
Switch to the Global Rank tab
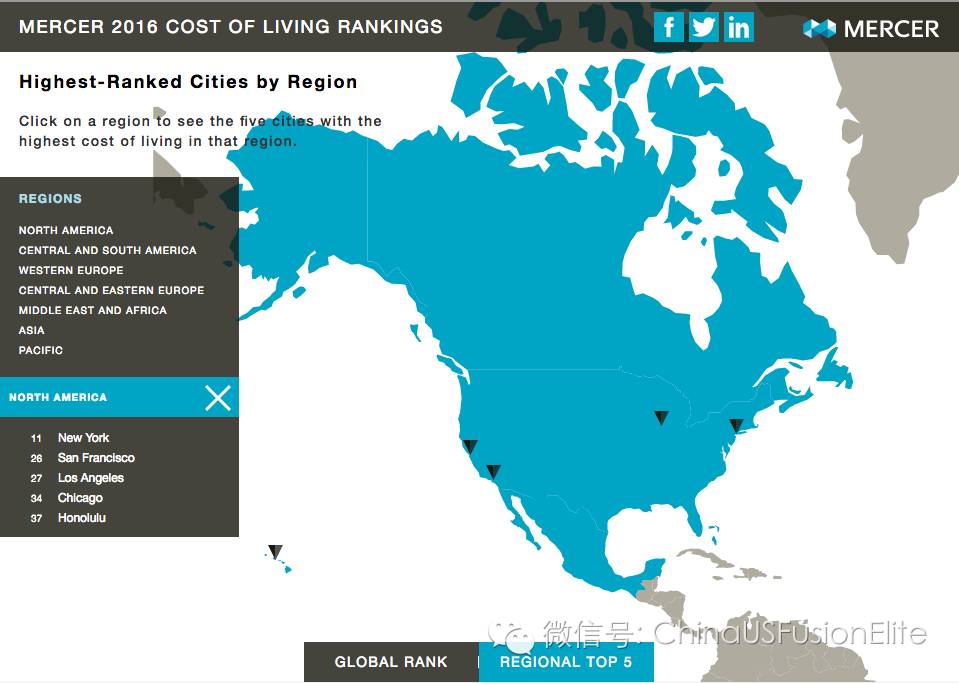click(x=391, y=662)
